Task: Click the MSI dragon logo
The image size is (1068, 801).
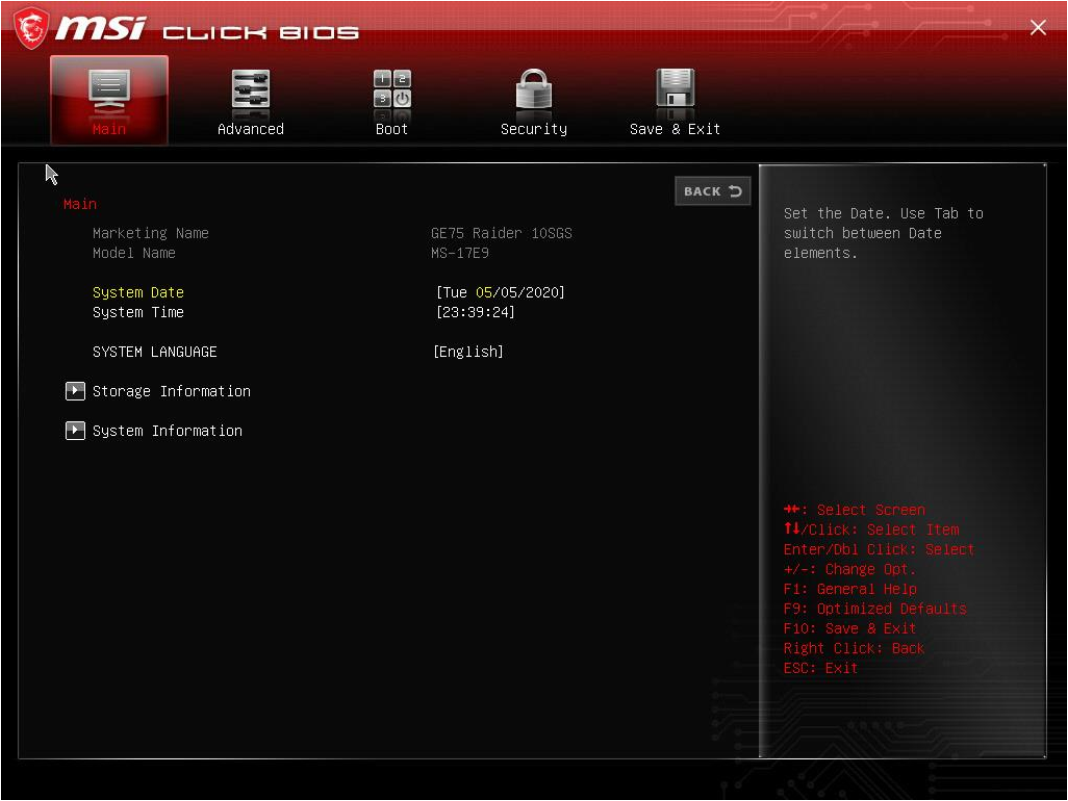Action: (29, 27)
